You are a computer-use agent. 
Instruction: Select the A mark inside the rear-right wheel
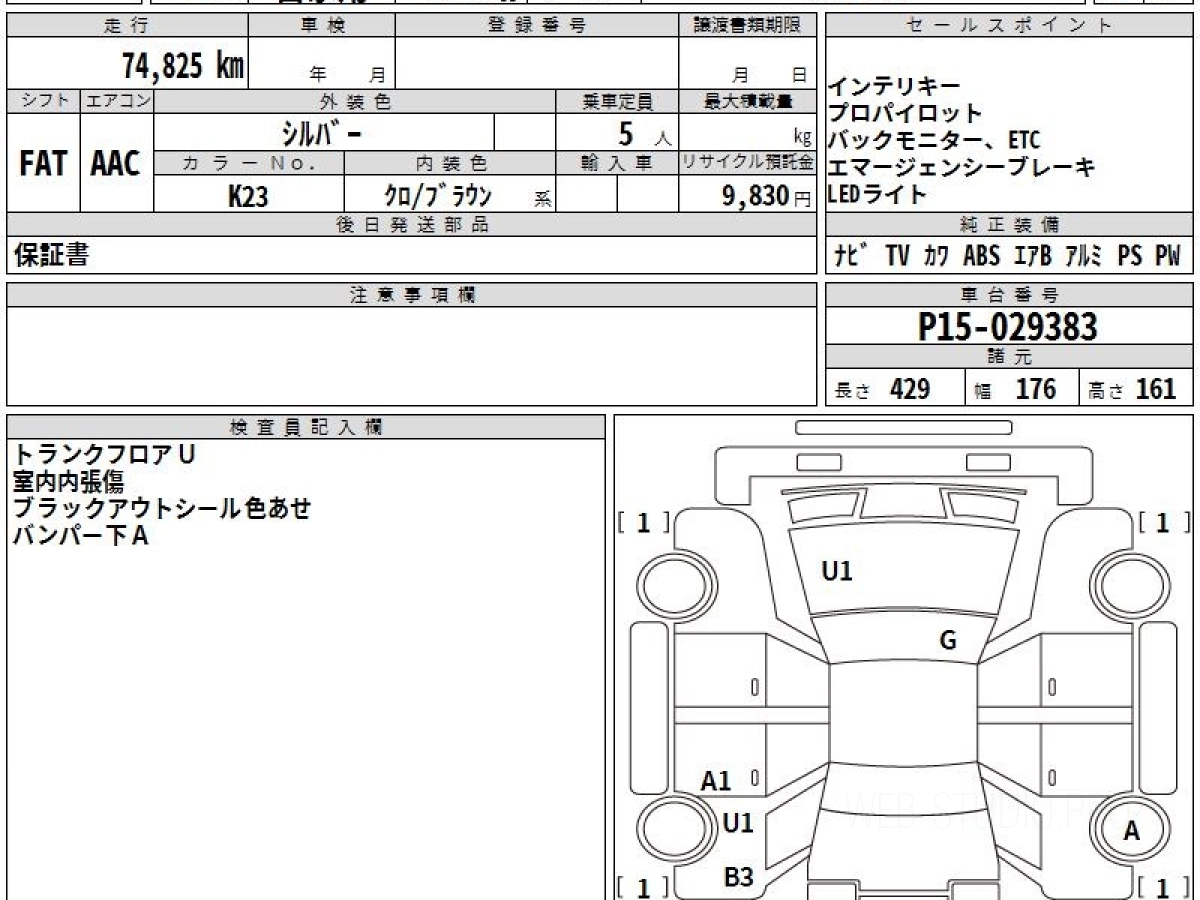[1131, 830]
